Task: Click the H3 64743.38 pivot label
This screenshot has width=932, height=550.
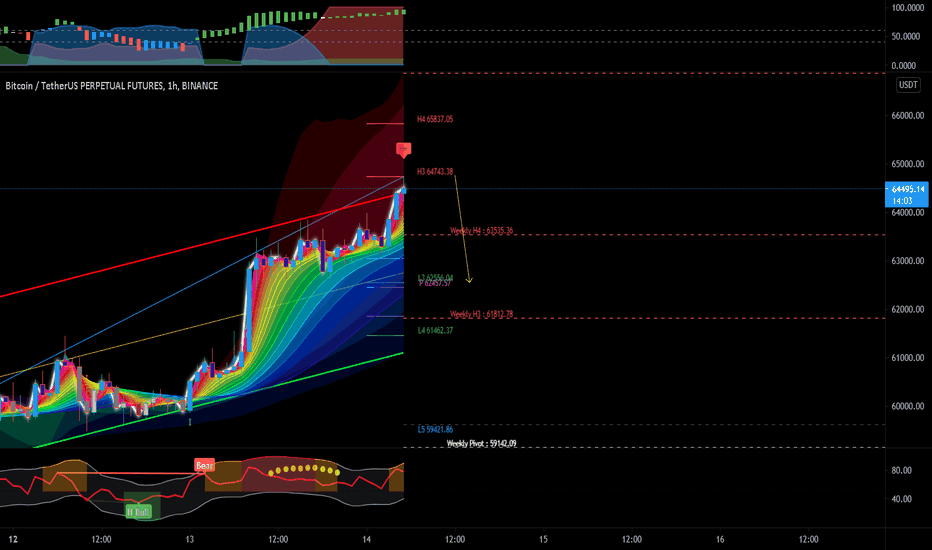Action: tap(434, 171)
